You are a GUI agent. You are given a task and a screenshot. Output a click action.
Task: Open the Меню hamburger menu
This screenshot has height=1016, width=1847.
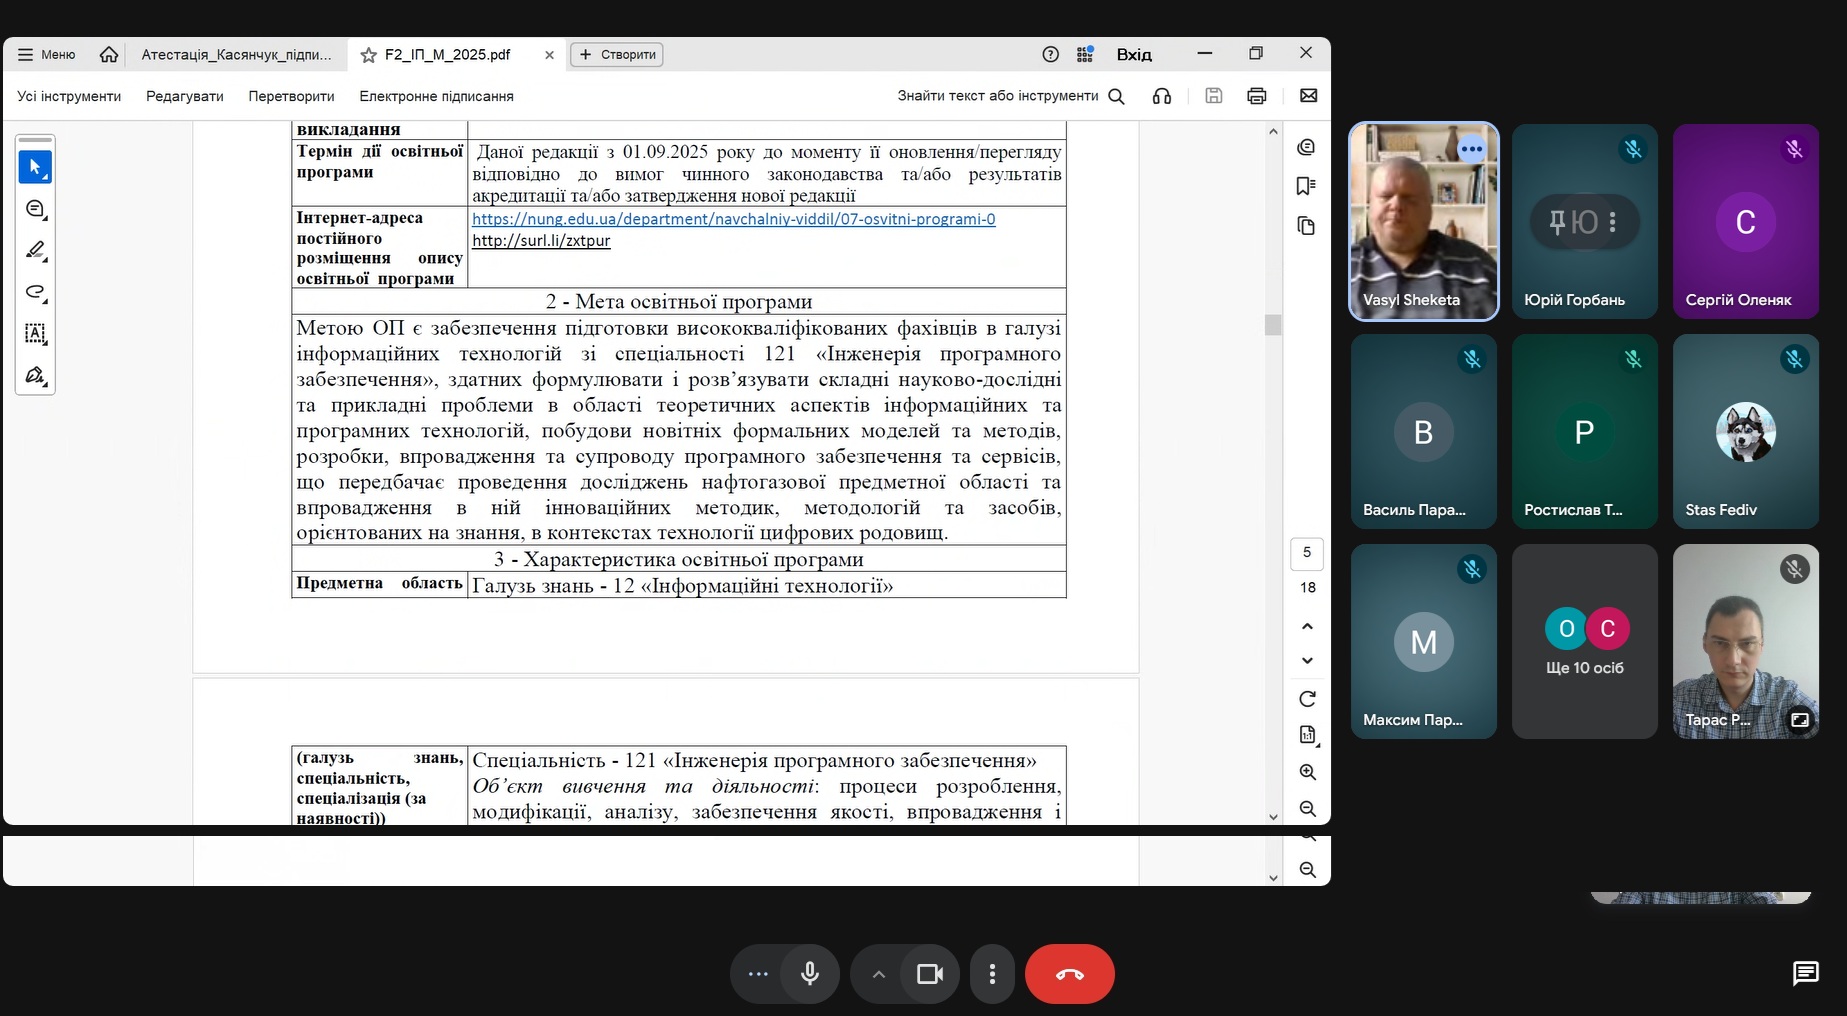point(47,54)
